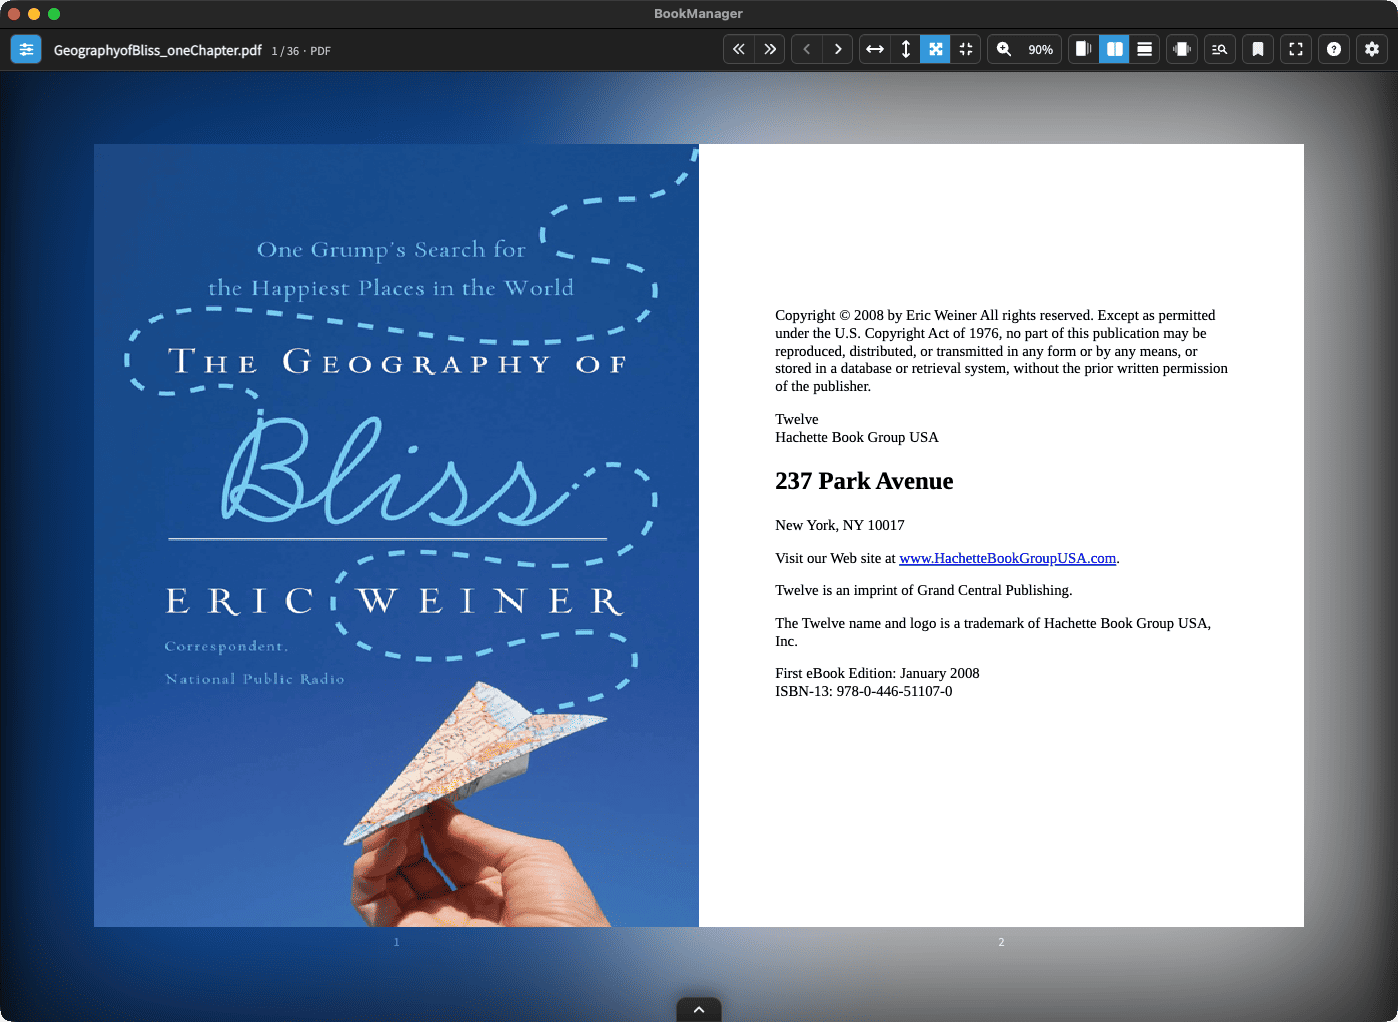Go to next page arrow
The image size is (1398, 1022).
click(x=838, y=49)
